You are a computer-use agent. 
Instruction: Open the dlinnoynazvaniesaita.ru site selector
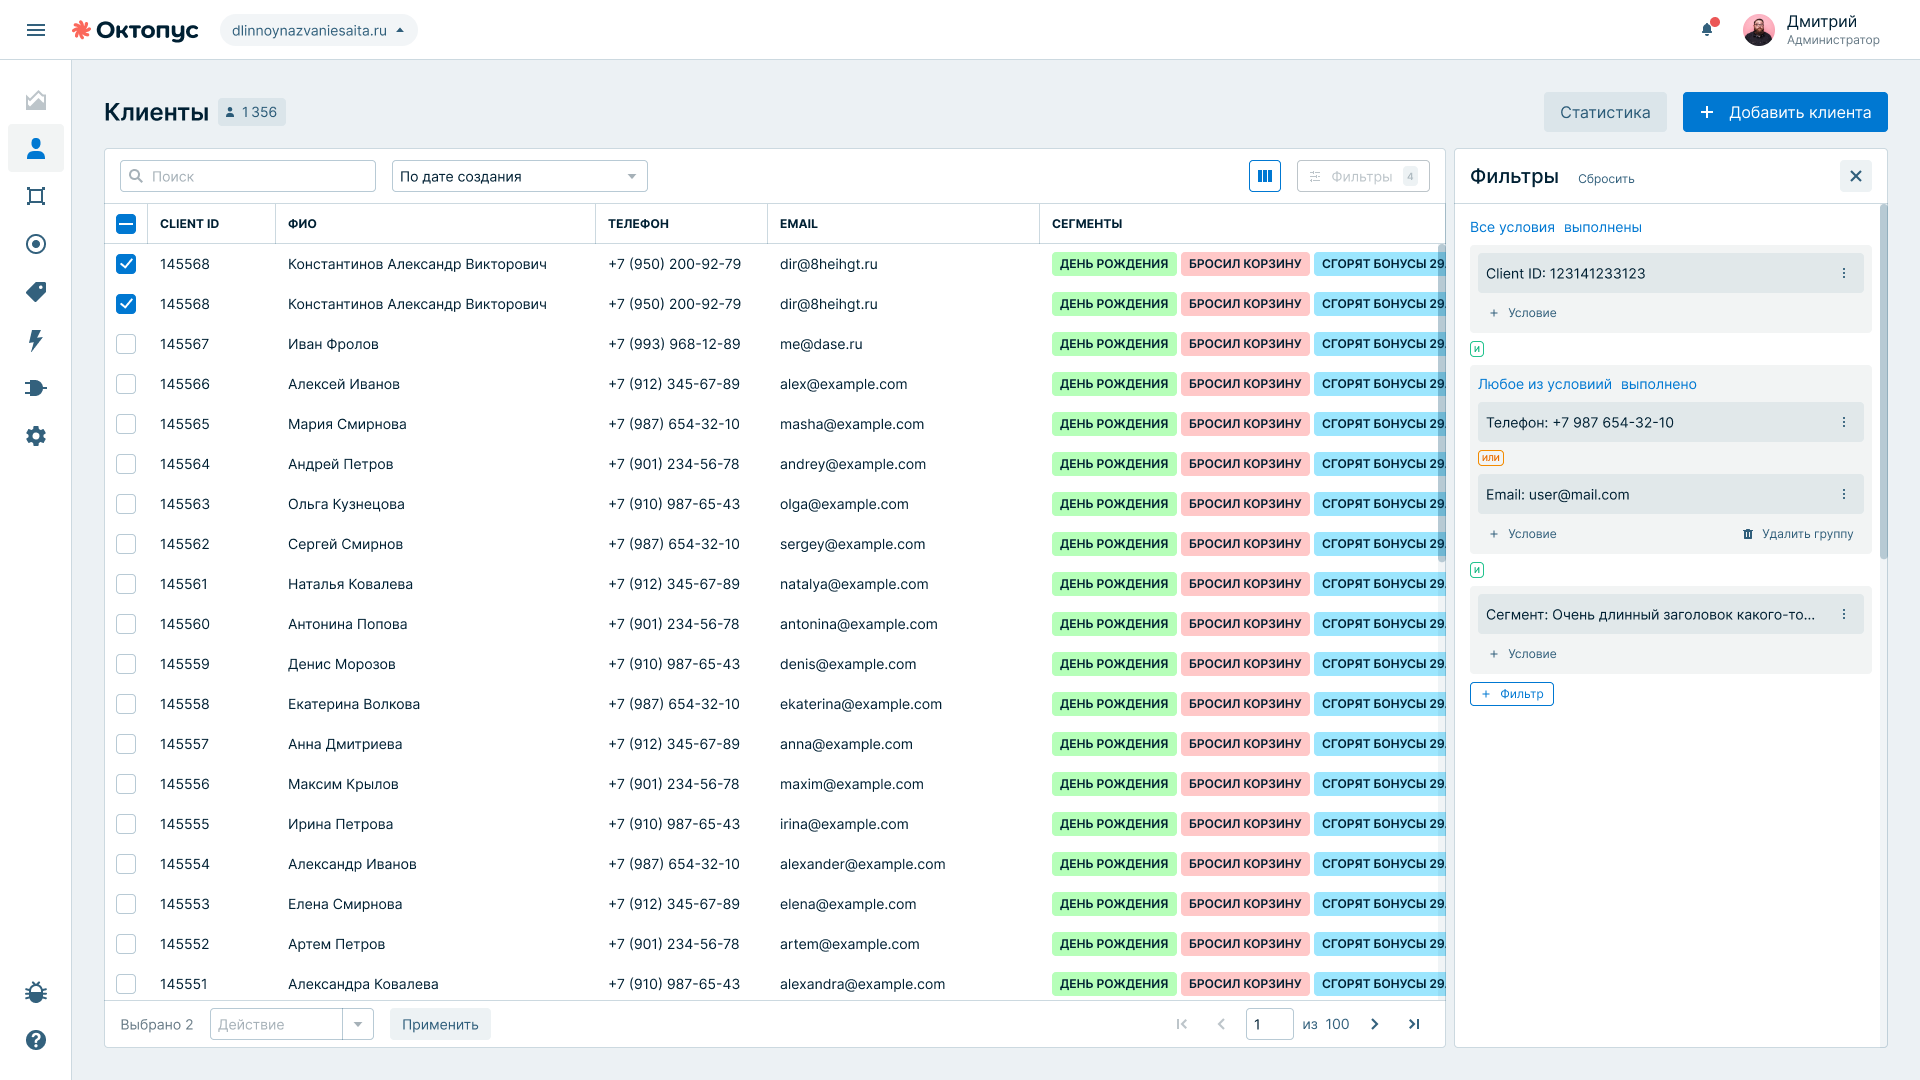click(318, 30)
